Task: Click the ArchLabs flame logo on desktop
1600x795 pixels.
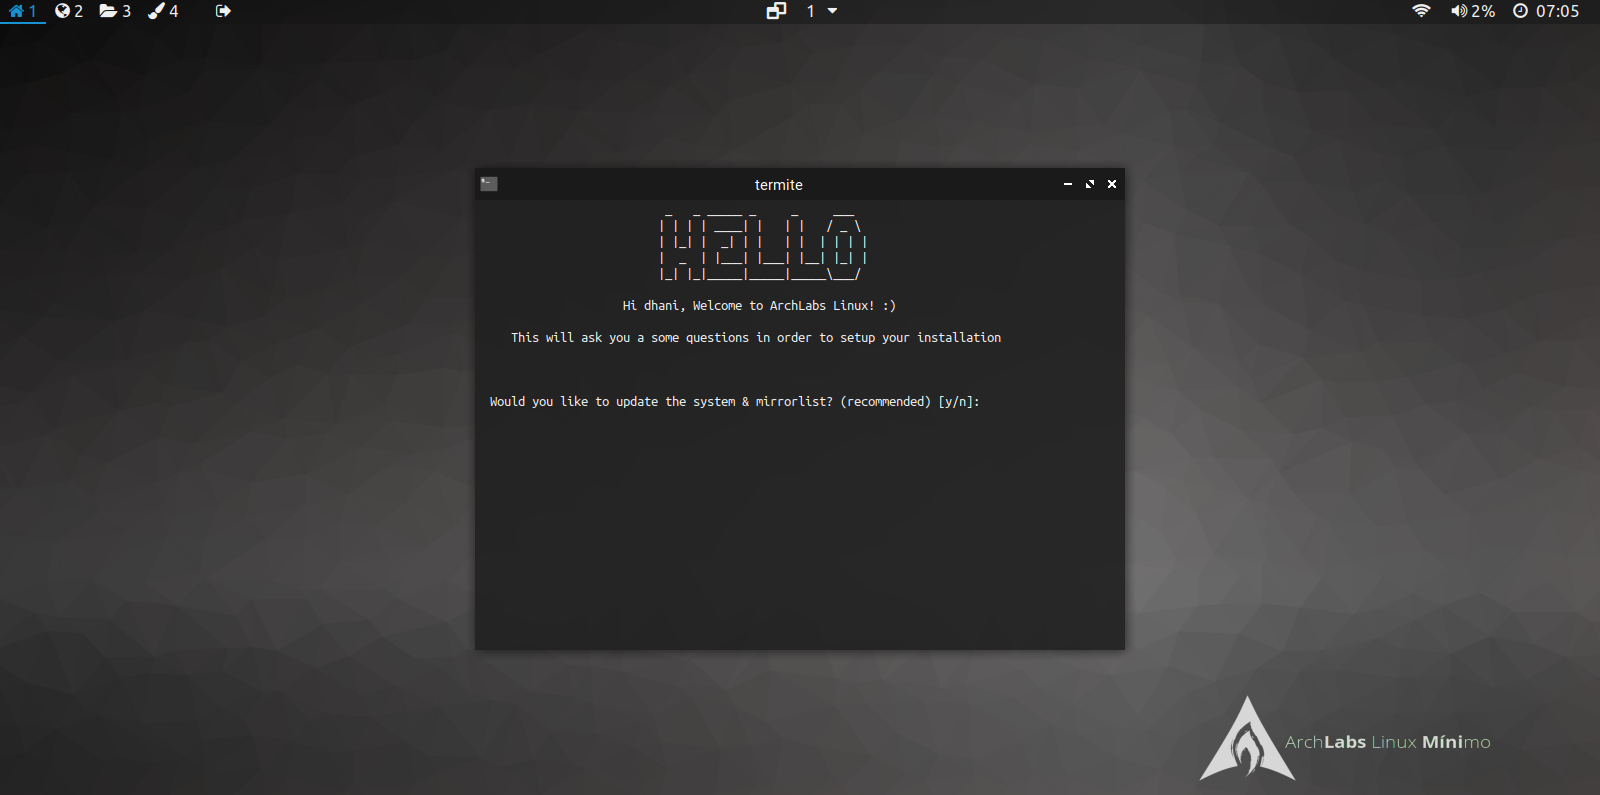Action: coord(1247,741)
